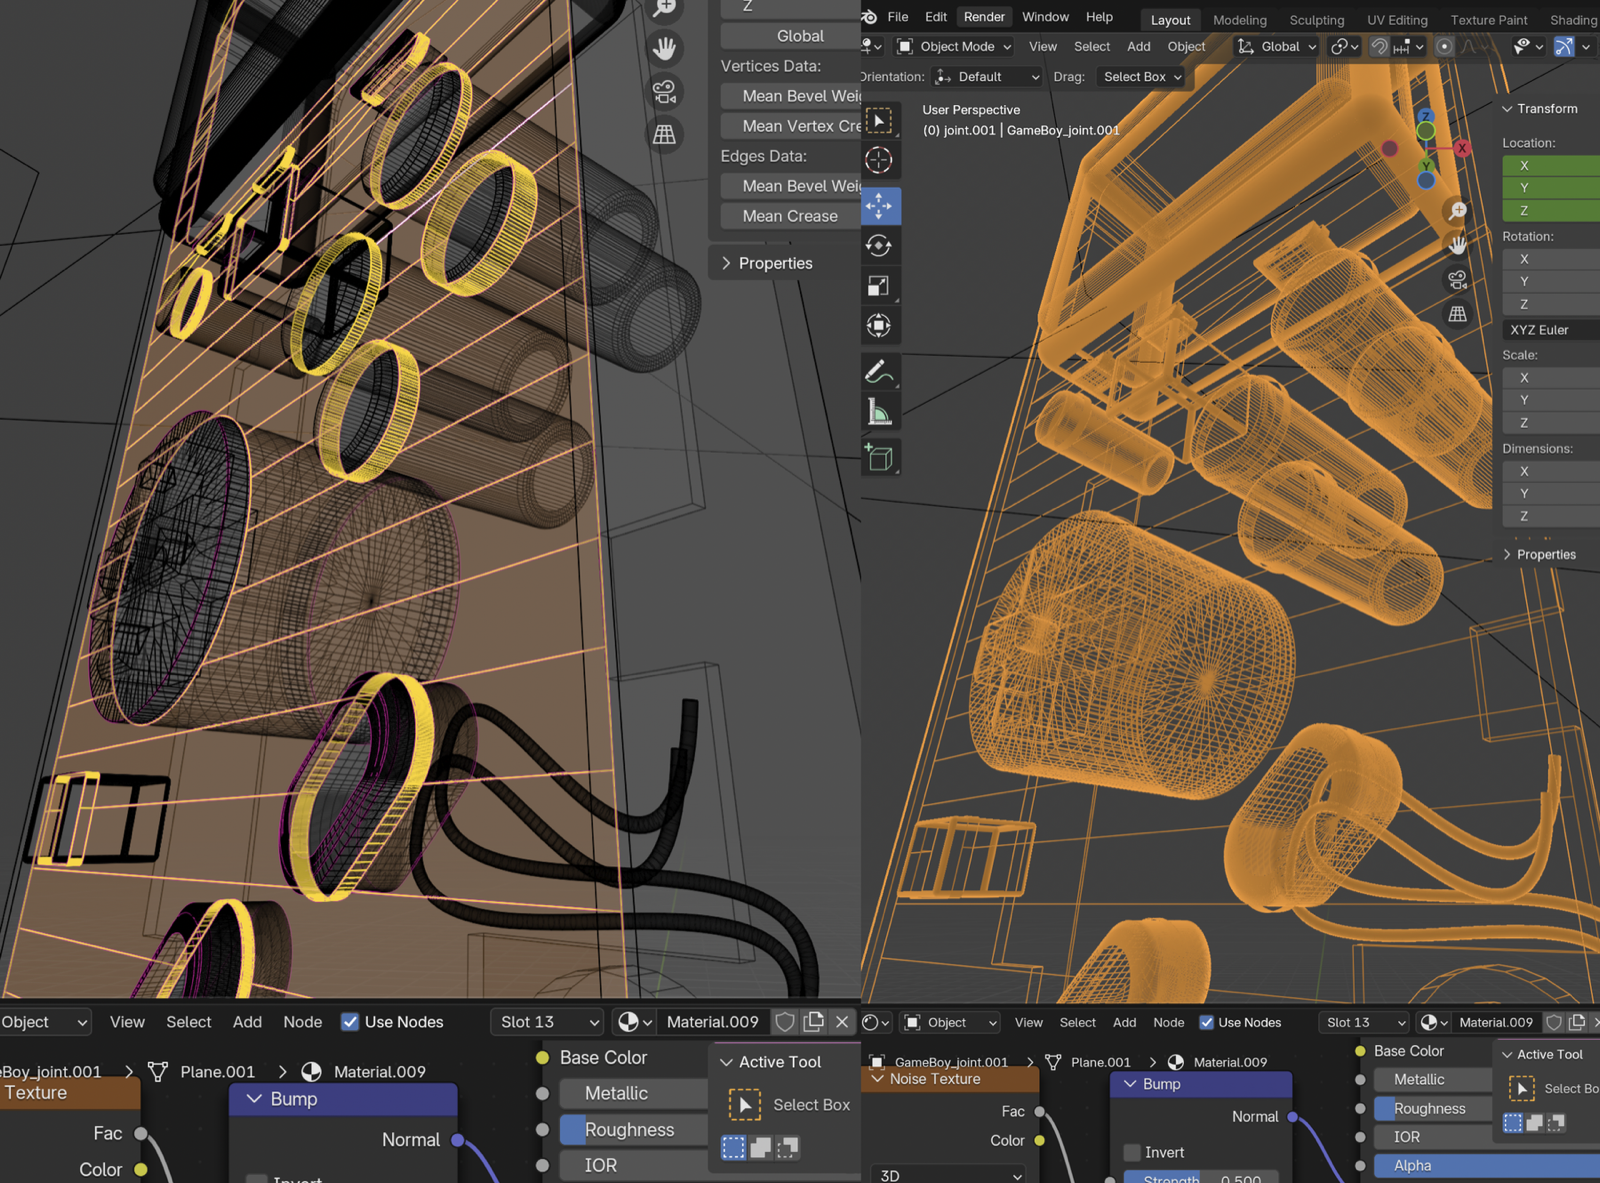Choose extend selection mode in left Active Tool panel
Image resolution: width=1600 pixels, height=1183 pixels.
(761, 1147)
